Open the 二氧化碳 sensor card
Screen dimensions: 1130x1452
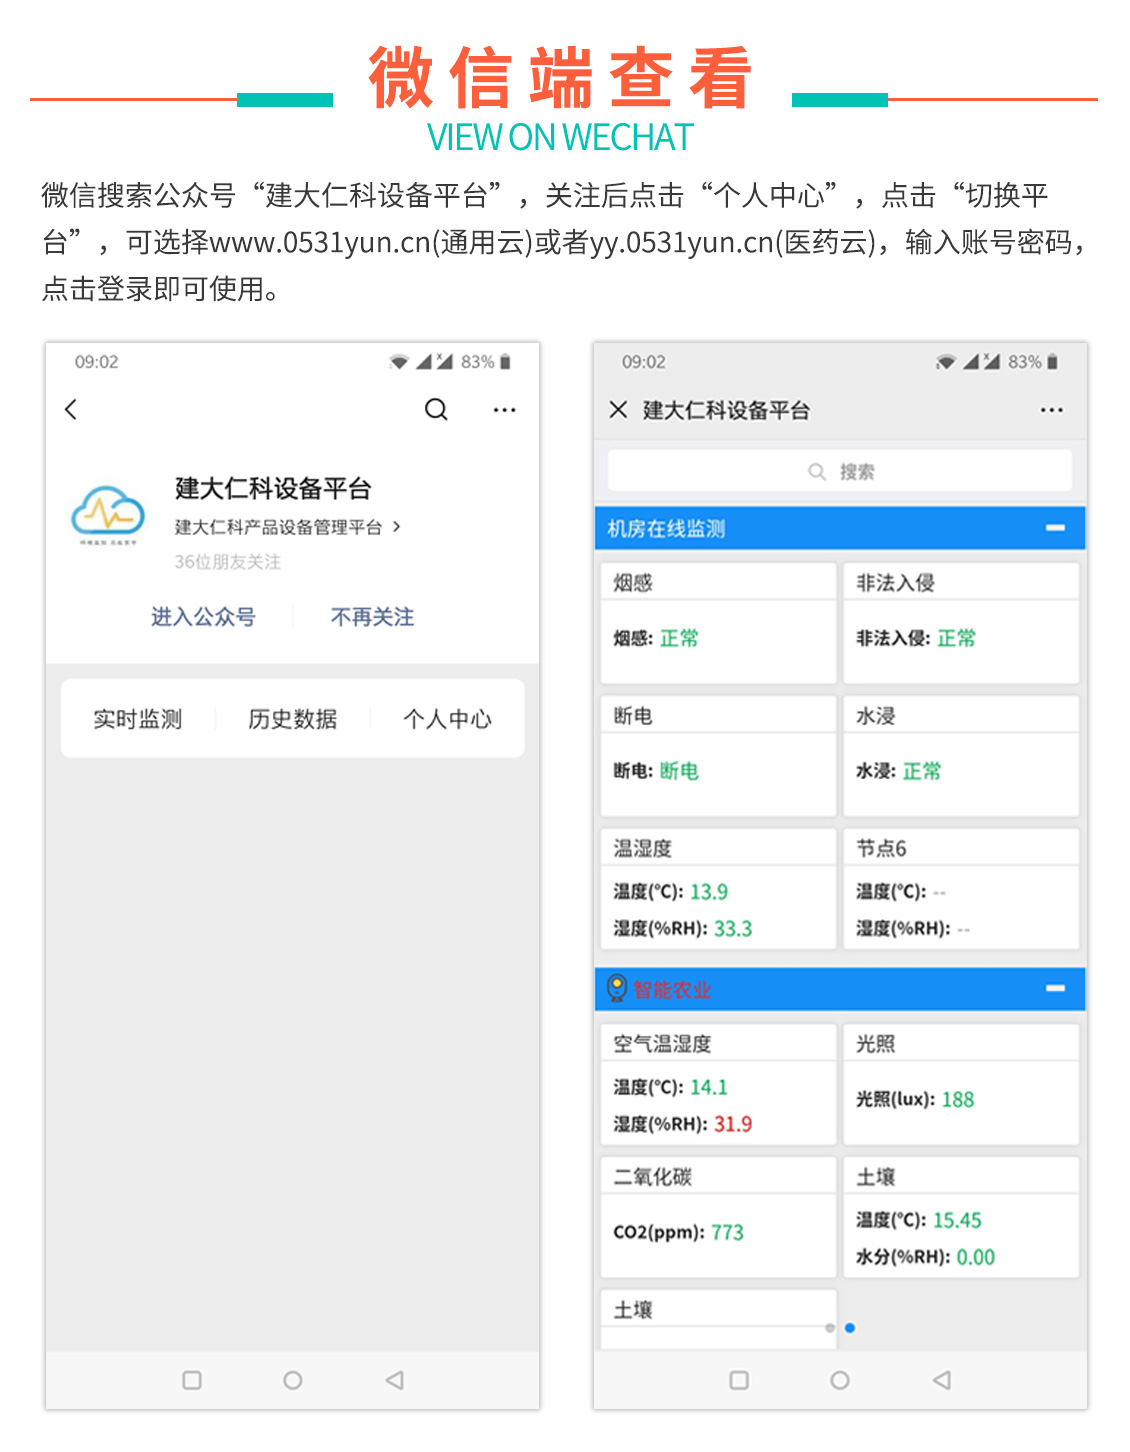[x=718, y=1217]
